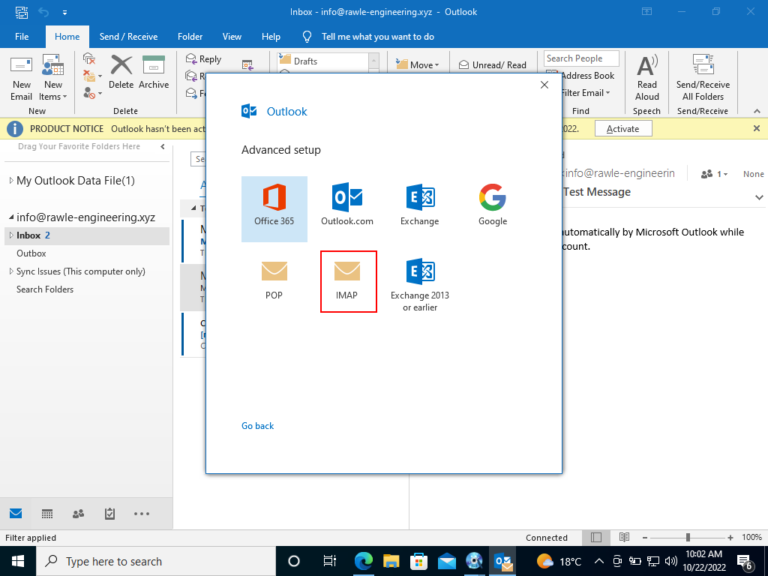Switch to the View tab
Image resolution: width=768 pixels, height=576 pixels.
pyautogui.click(x=232, y=37)
